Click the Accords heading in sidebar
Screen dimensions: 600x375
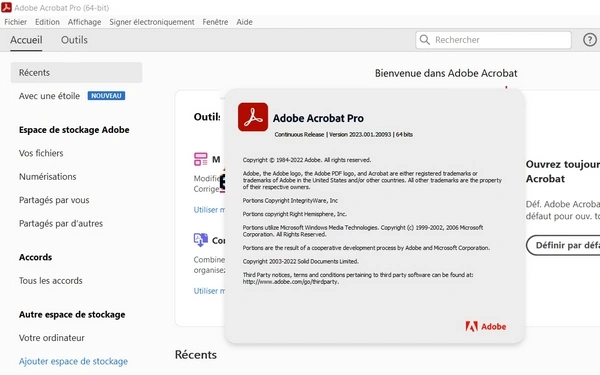(x=36, y=257)
